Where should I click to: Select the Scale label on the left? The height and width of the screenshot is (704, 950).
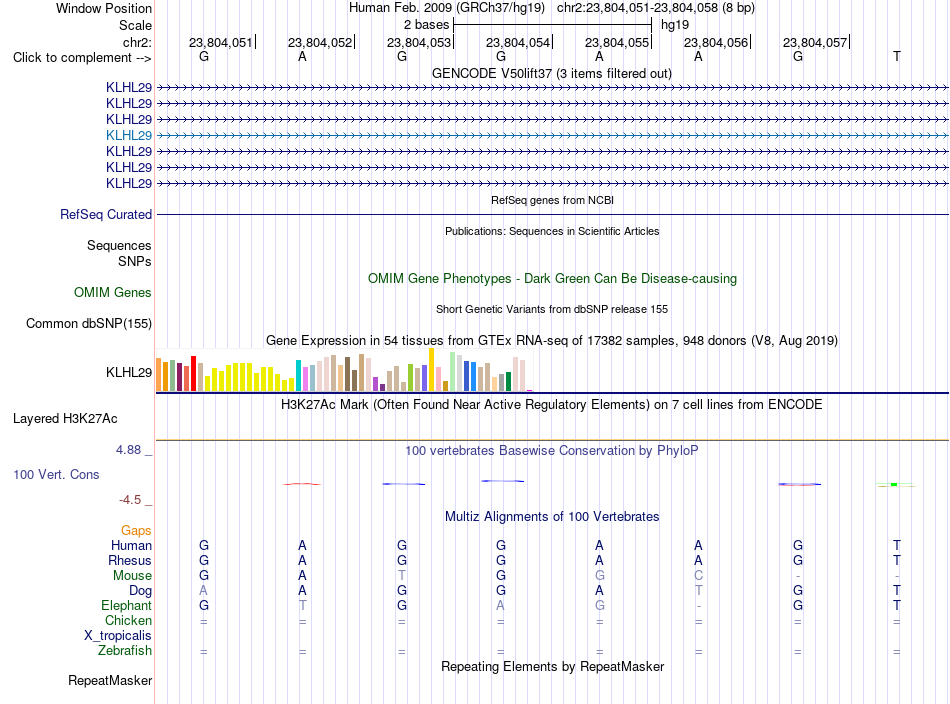[x=135, y=25]
